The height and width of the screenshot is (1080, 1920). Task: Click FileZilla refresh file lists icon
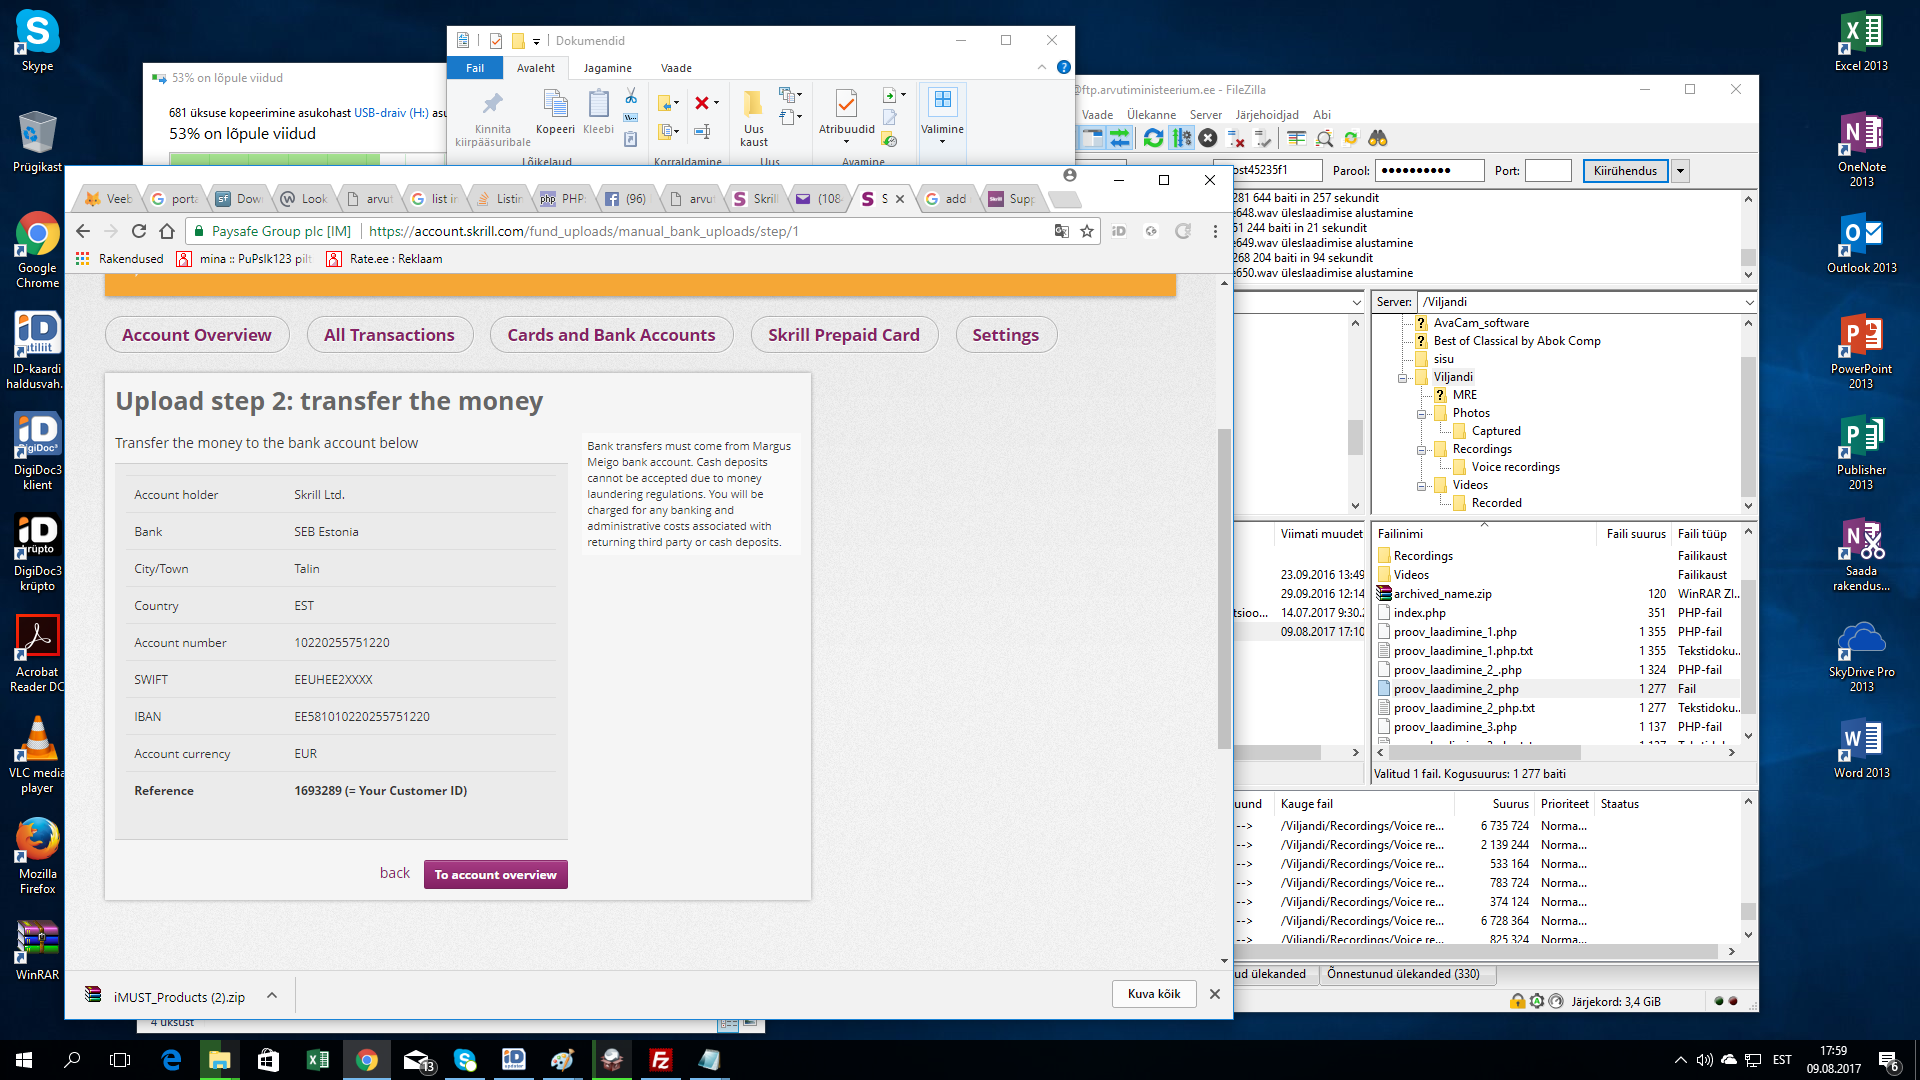1153,138
